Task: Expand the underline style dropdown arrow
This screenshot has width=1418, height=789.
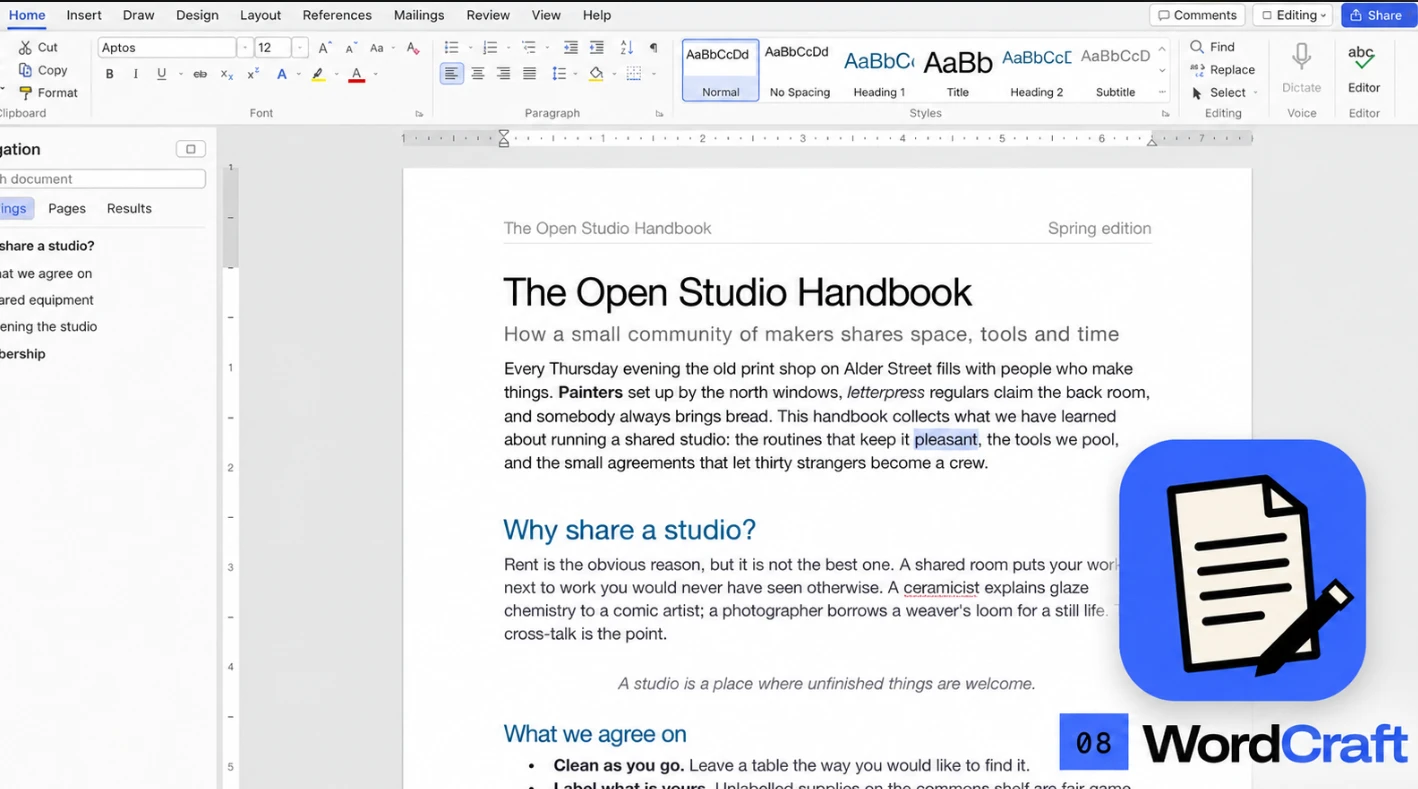Action: 180,74
